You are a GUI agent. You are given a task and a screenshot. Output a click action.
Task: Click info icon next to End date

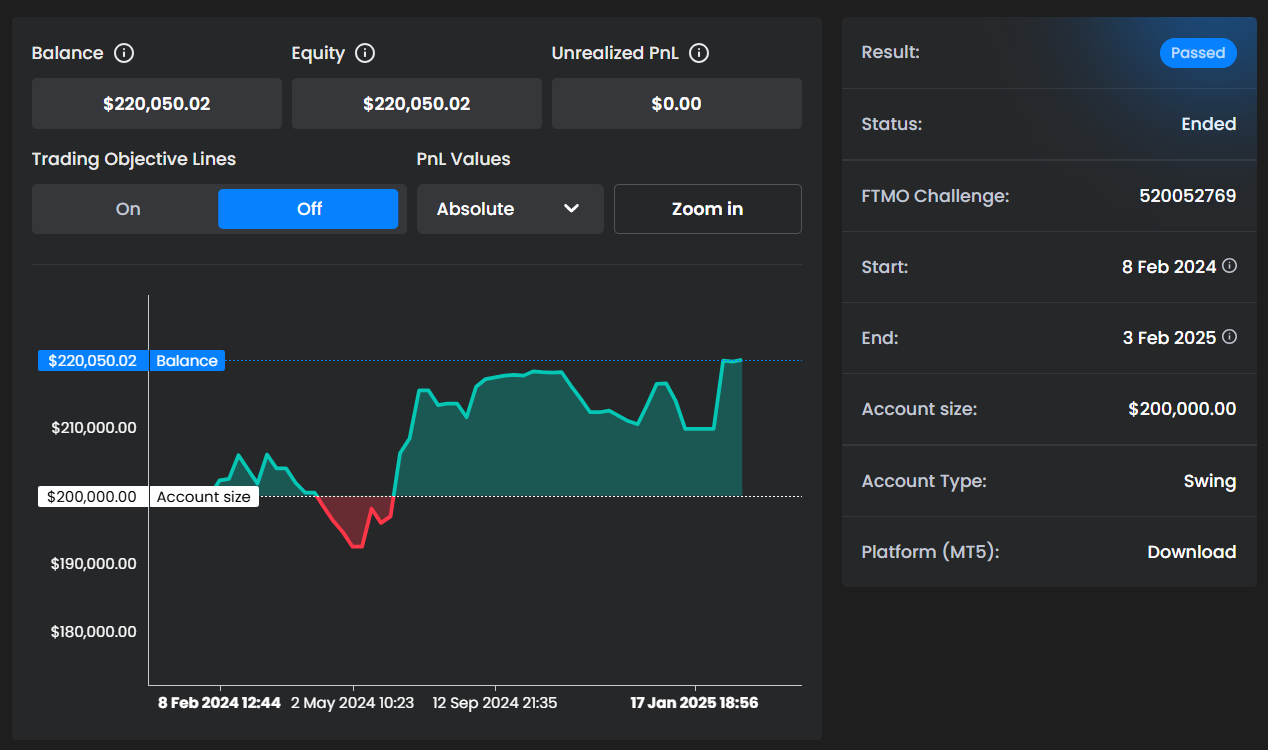click(x=1230, y=337)
